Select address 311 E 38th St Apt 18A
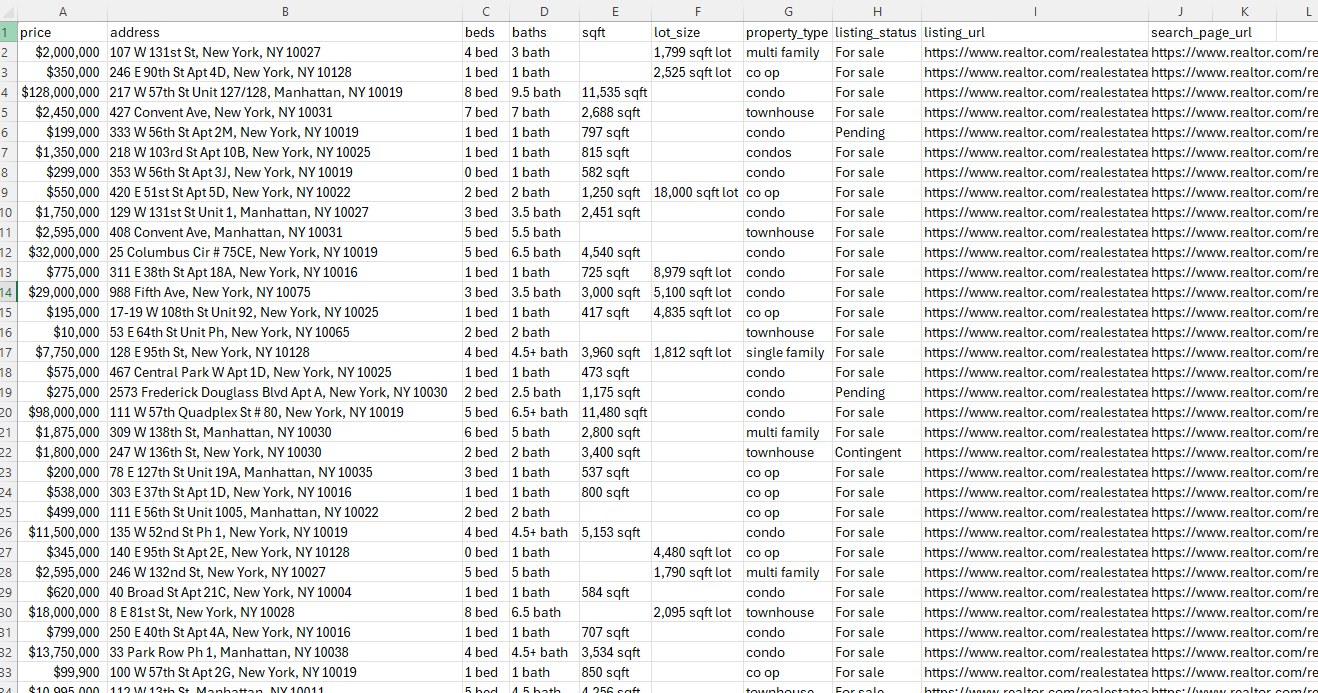 point(285,272)
